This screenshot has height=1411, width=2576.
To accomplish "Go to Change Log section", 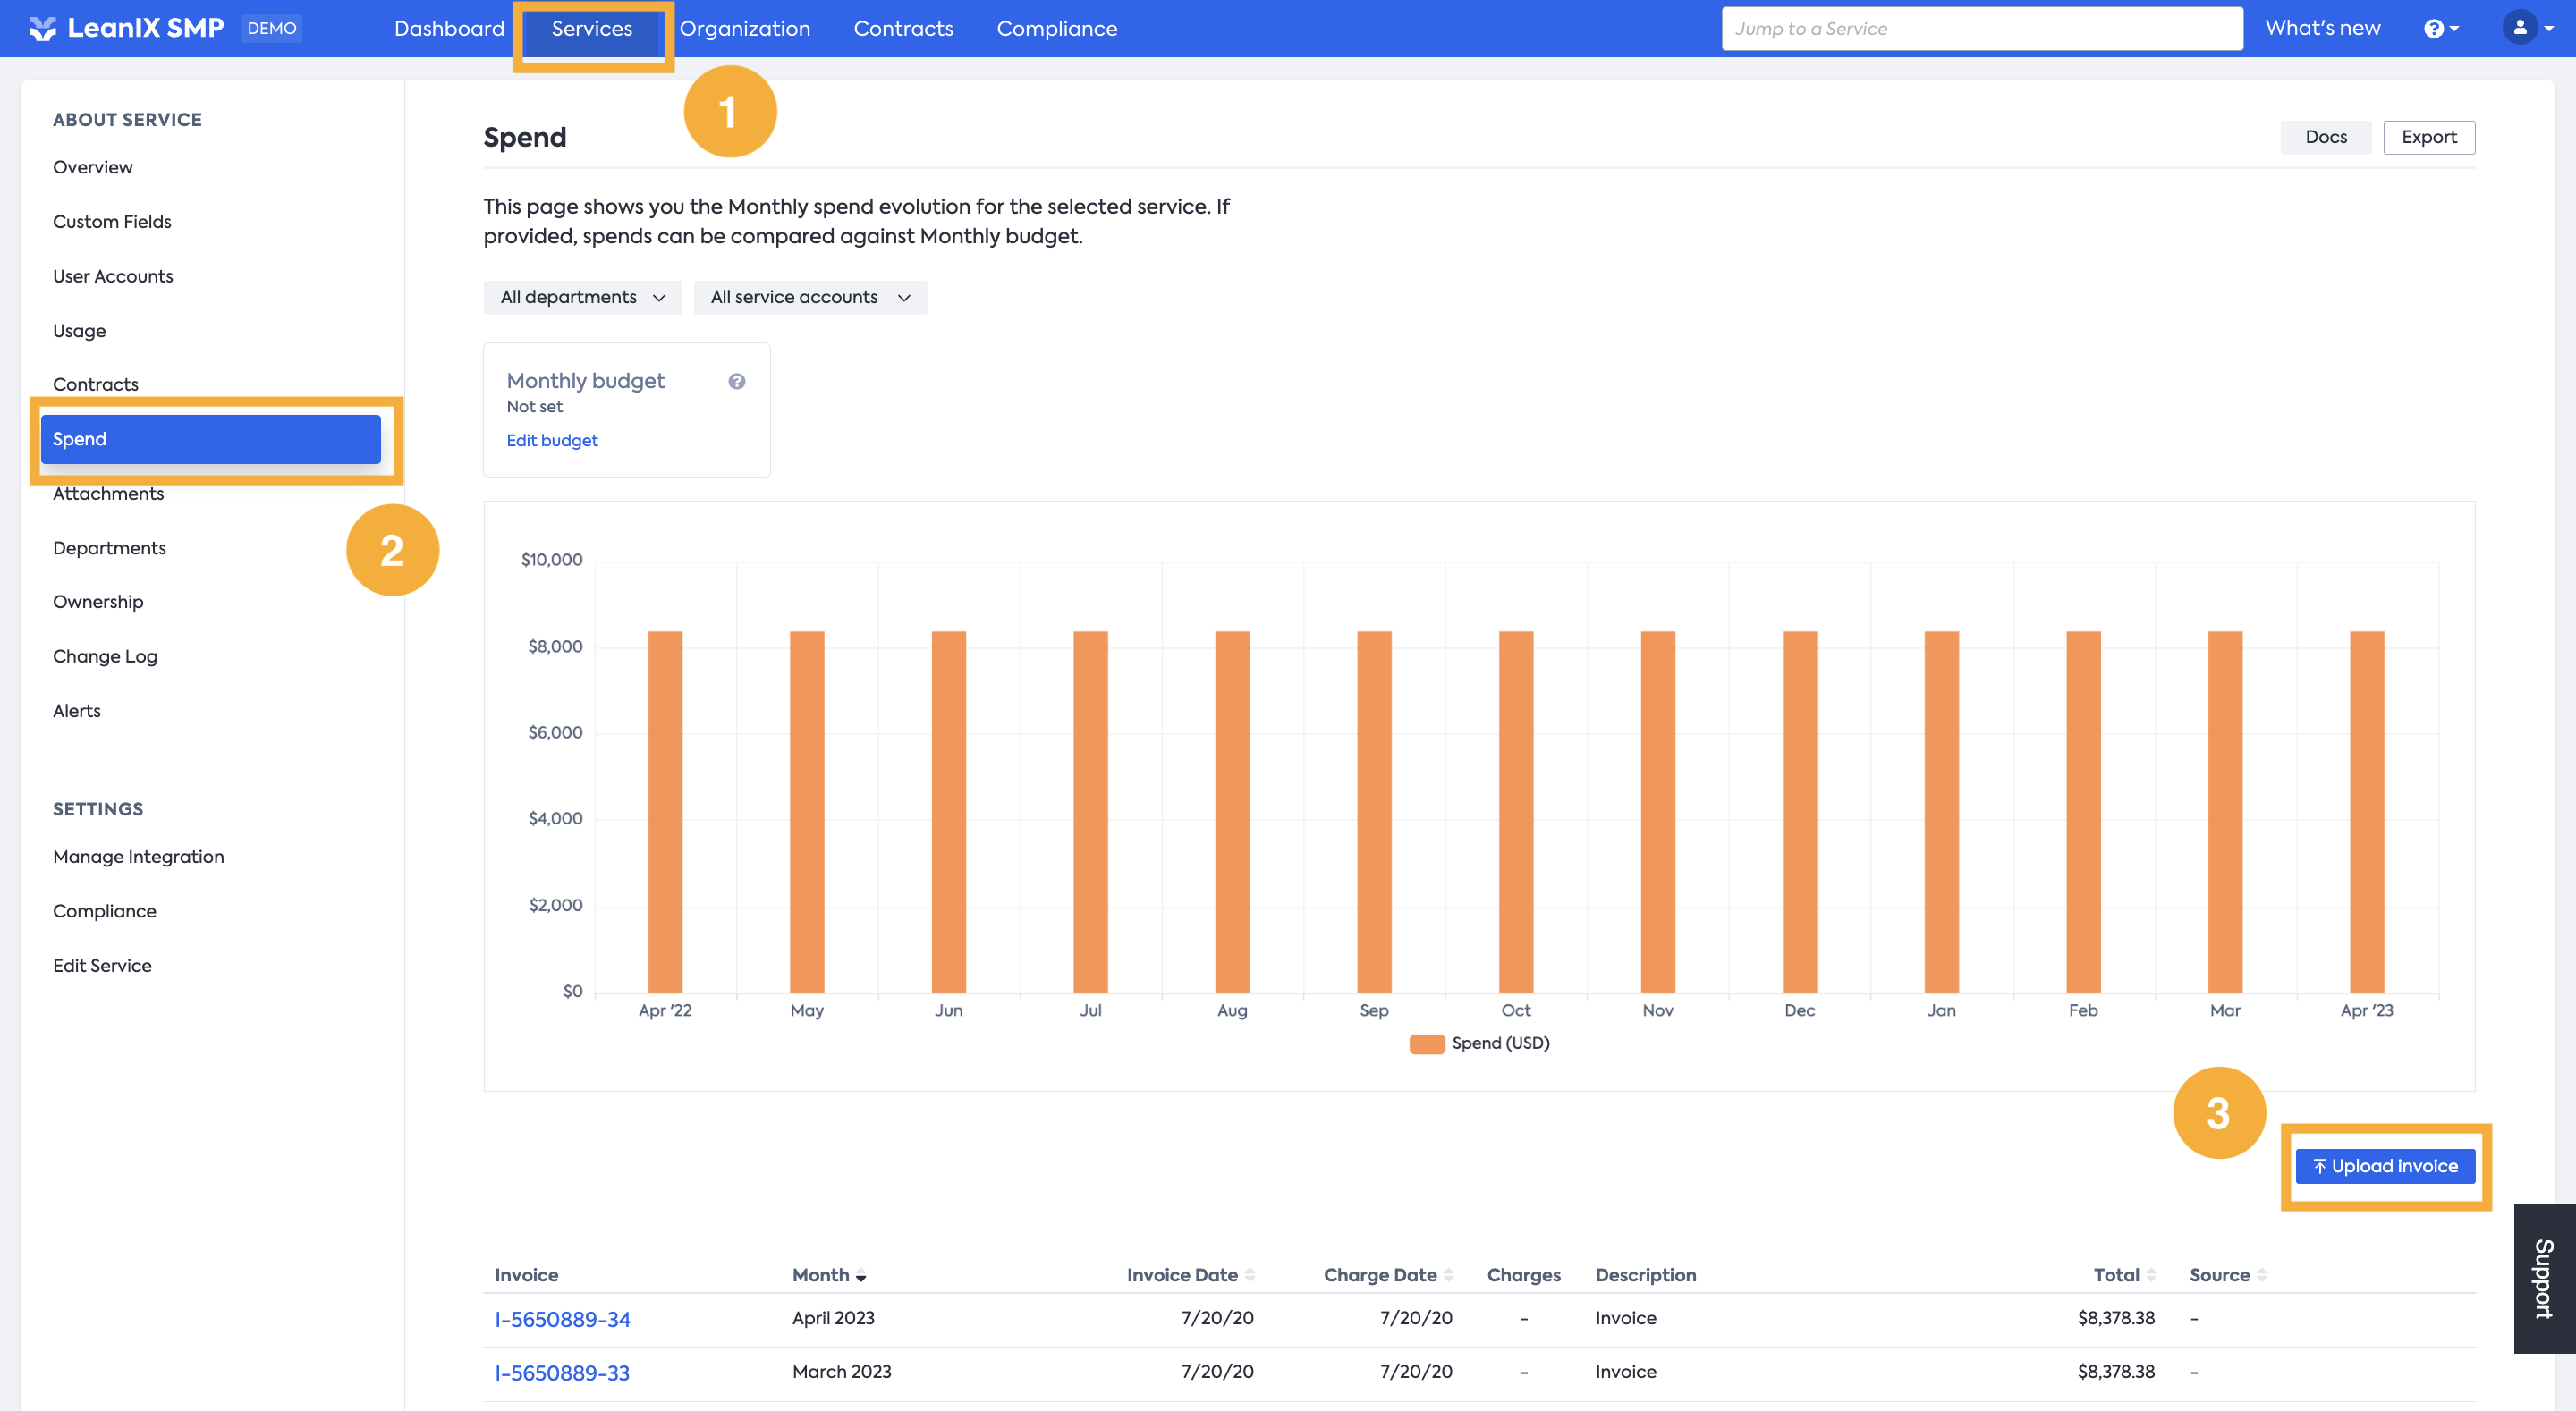I will (105, 656).
